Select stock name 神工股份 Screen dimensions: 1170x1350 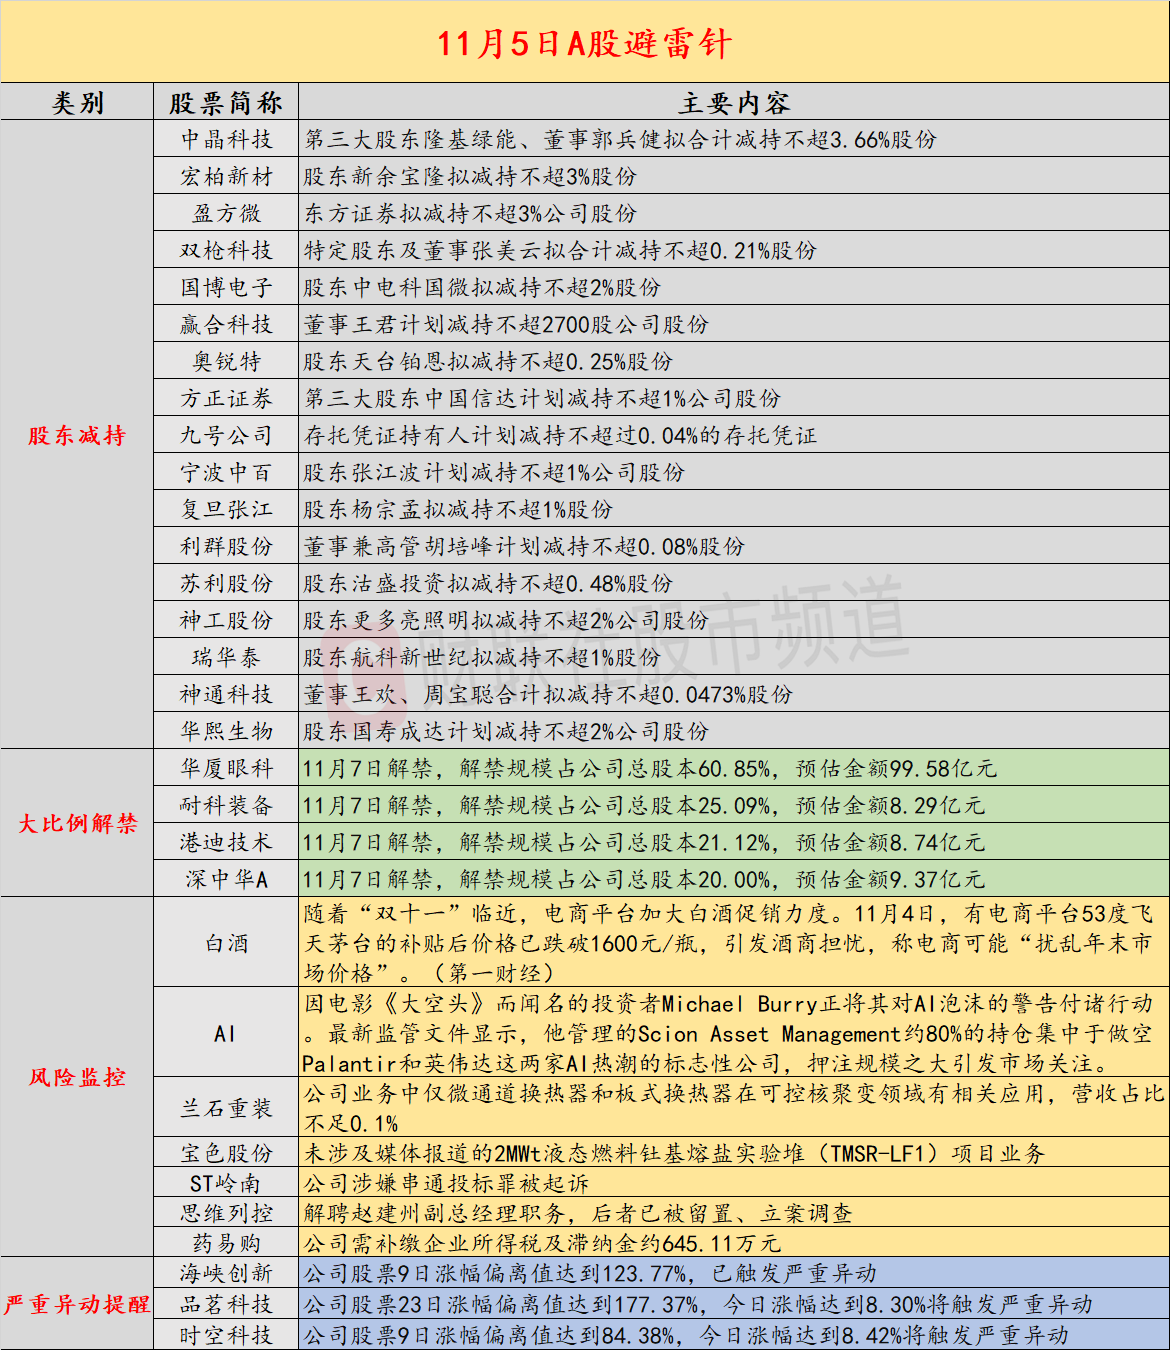pos(226,620)
